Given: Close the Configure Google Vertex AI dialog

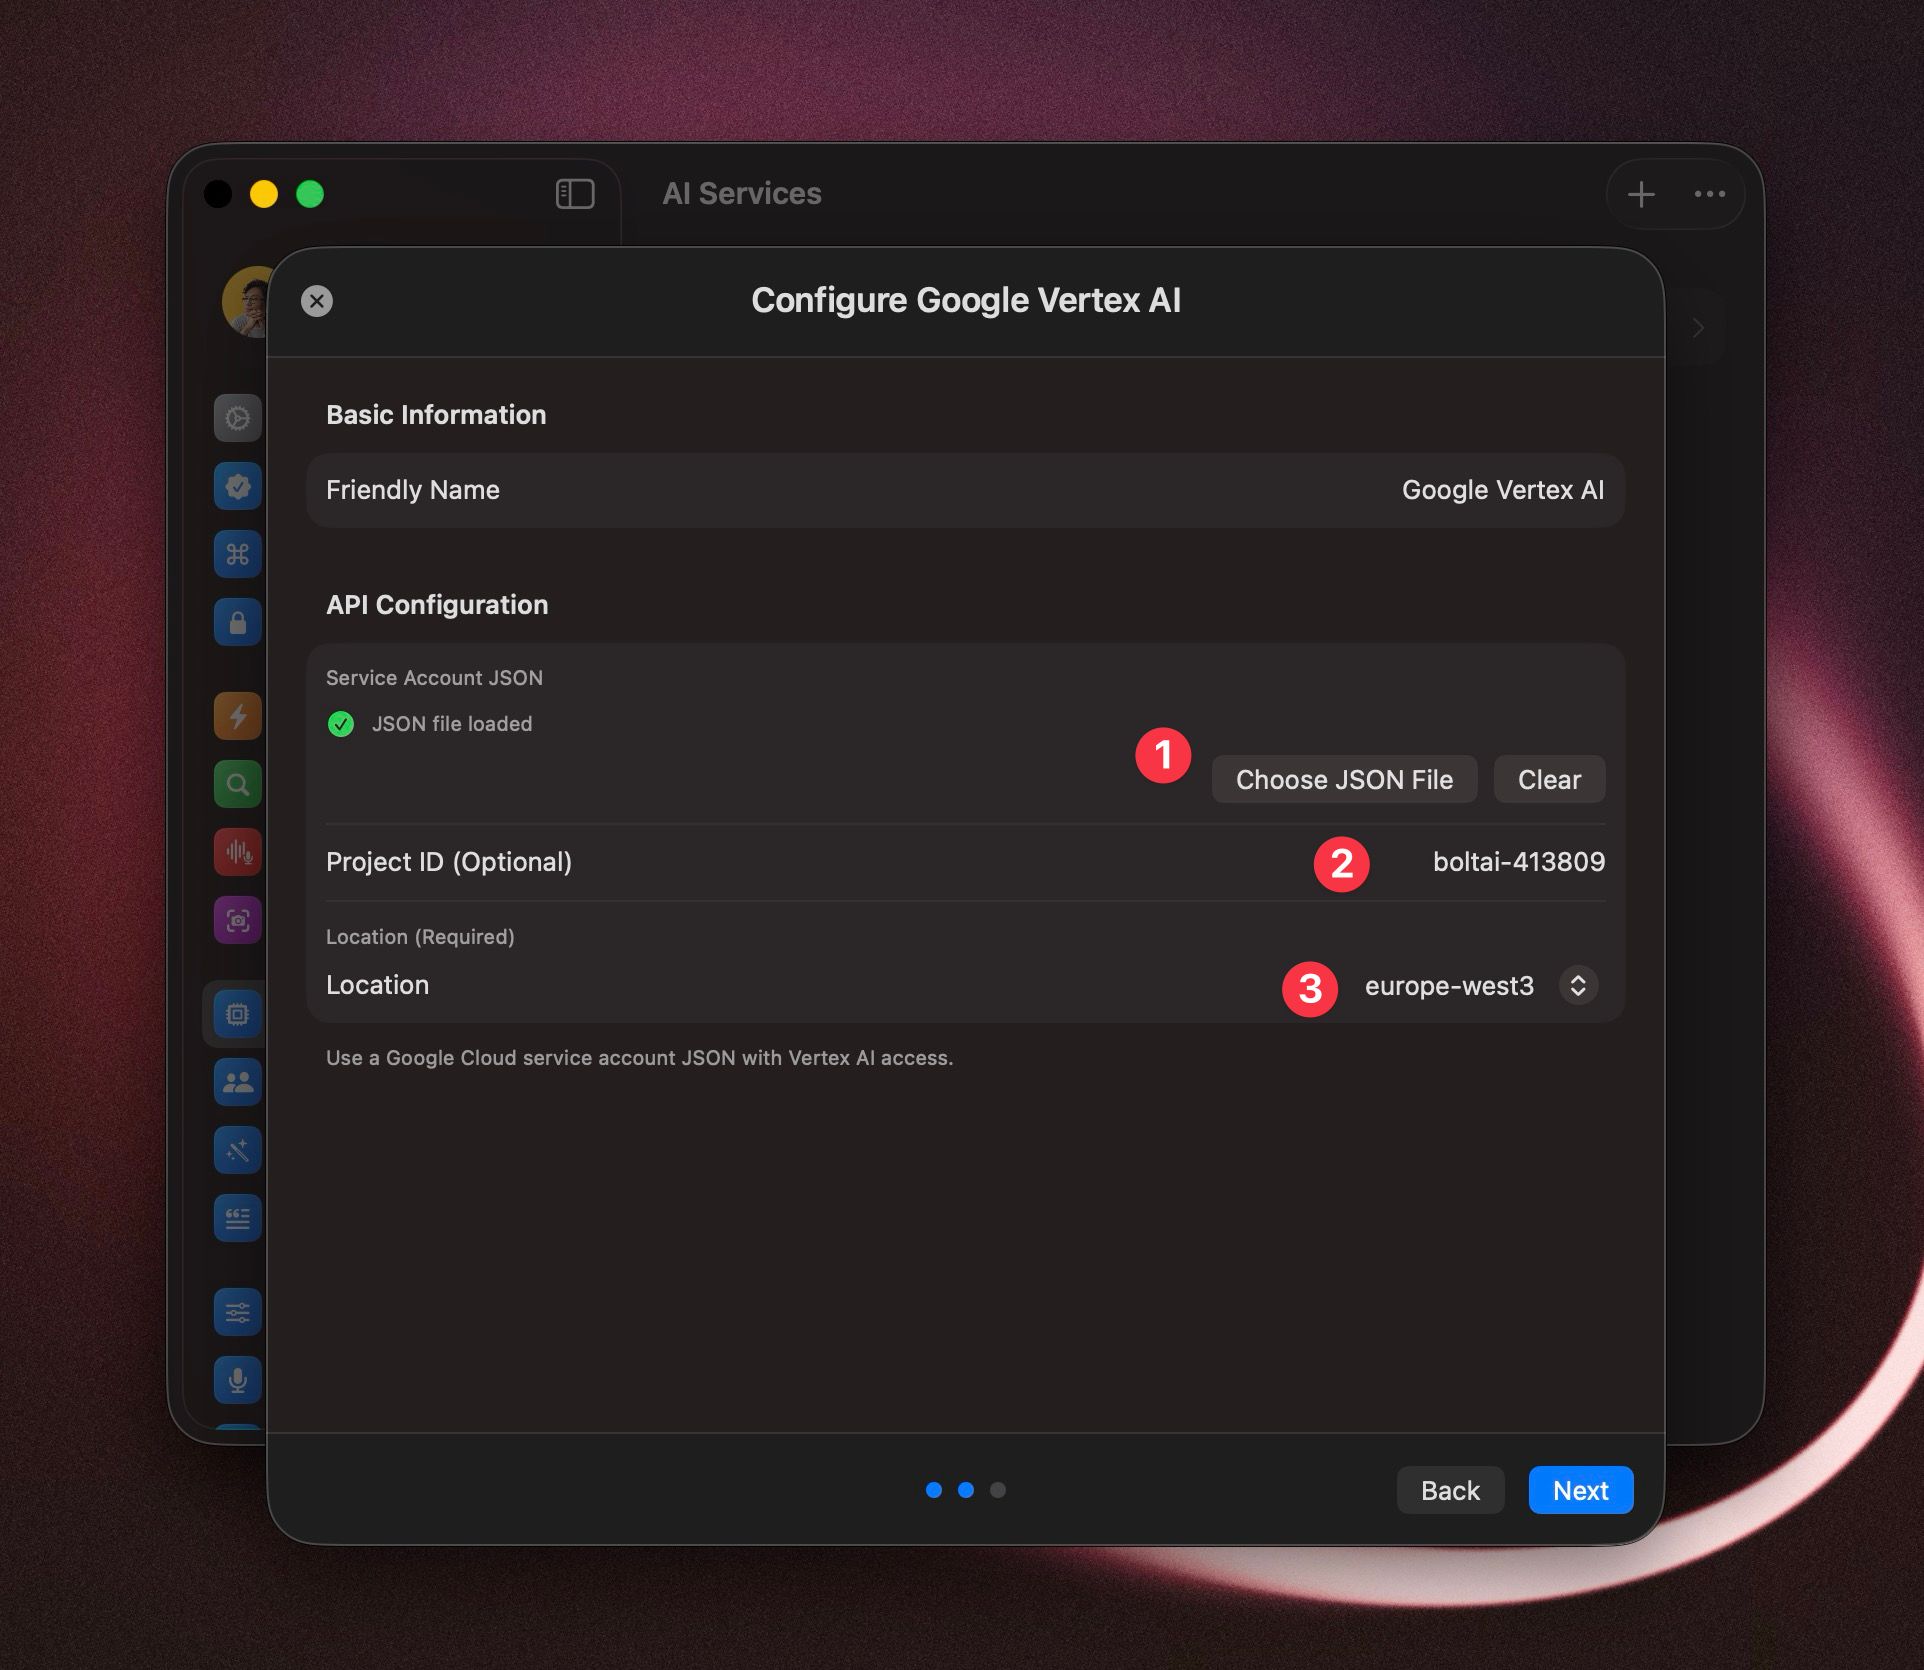Looking at the screenshot, I should (x=317, y=301).
